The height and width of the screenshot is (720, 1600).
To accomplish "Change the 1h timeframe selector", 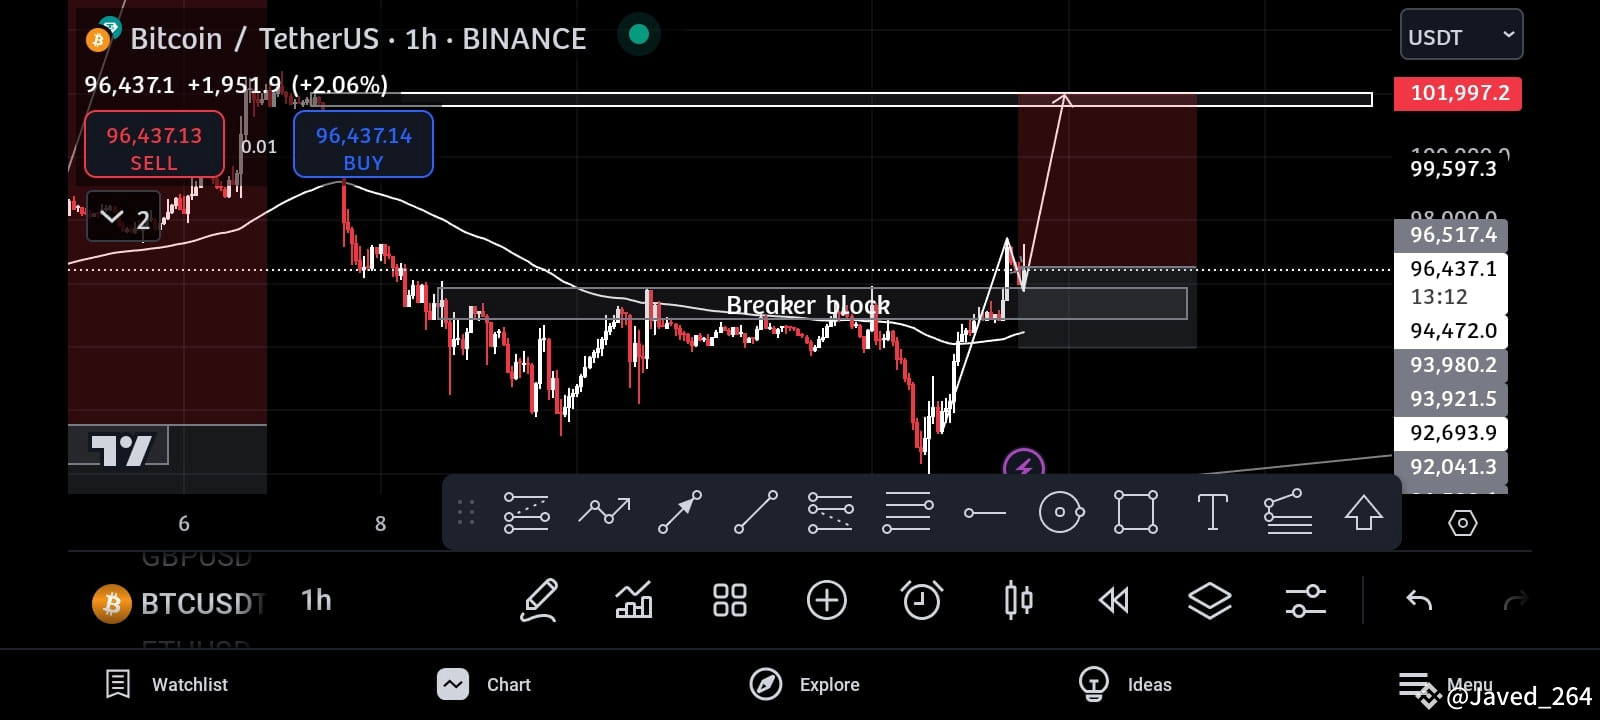I will click(316, 601).
